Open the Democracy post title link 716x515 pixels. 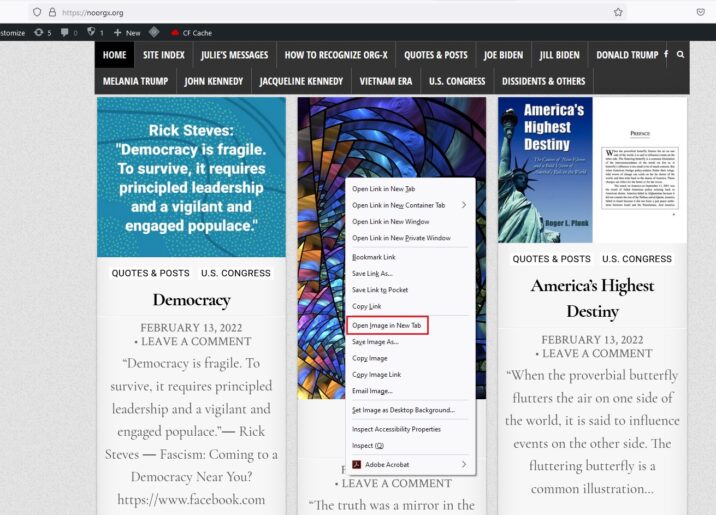click(191, 300)
